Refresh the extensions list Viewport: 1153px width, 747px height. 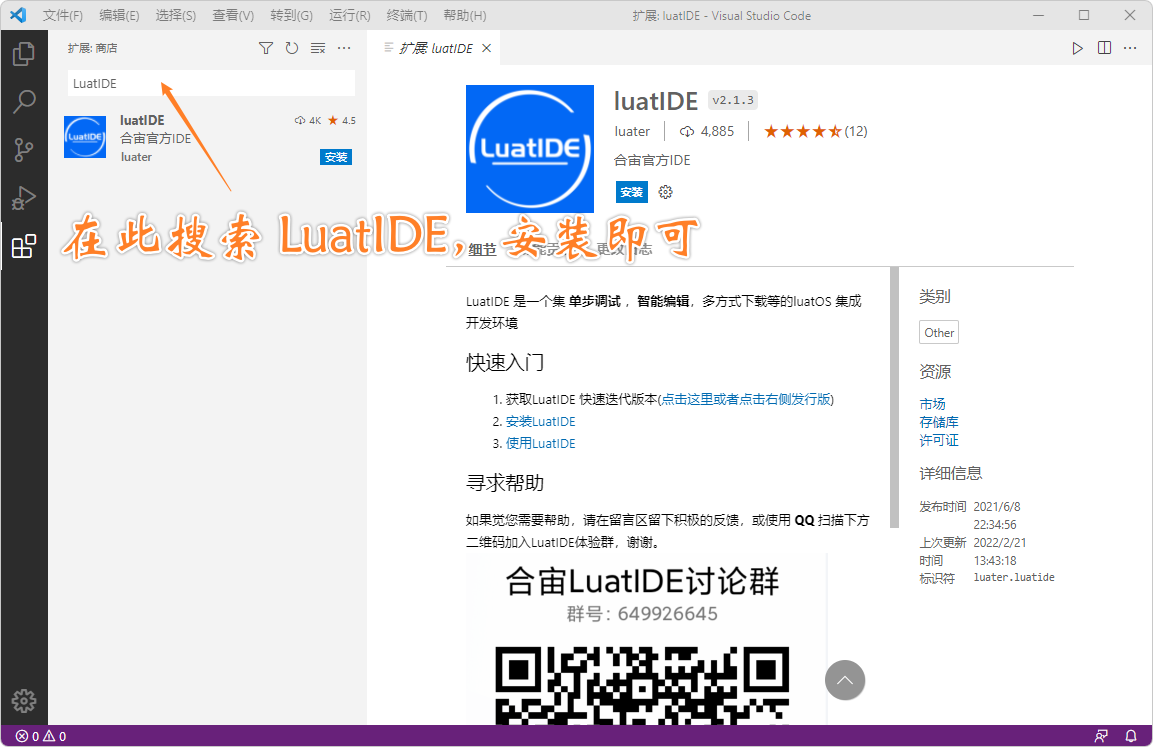(292, 48)
